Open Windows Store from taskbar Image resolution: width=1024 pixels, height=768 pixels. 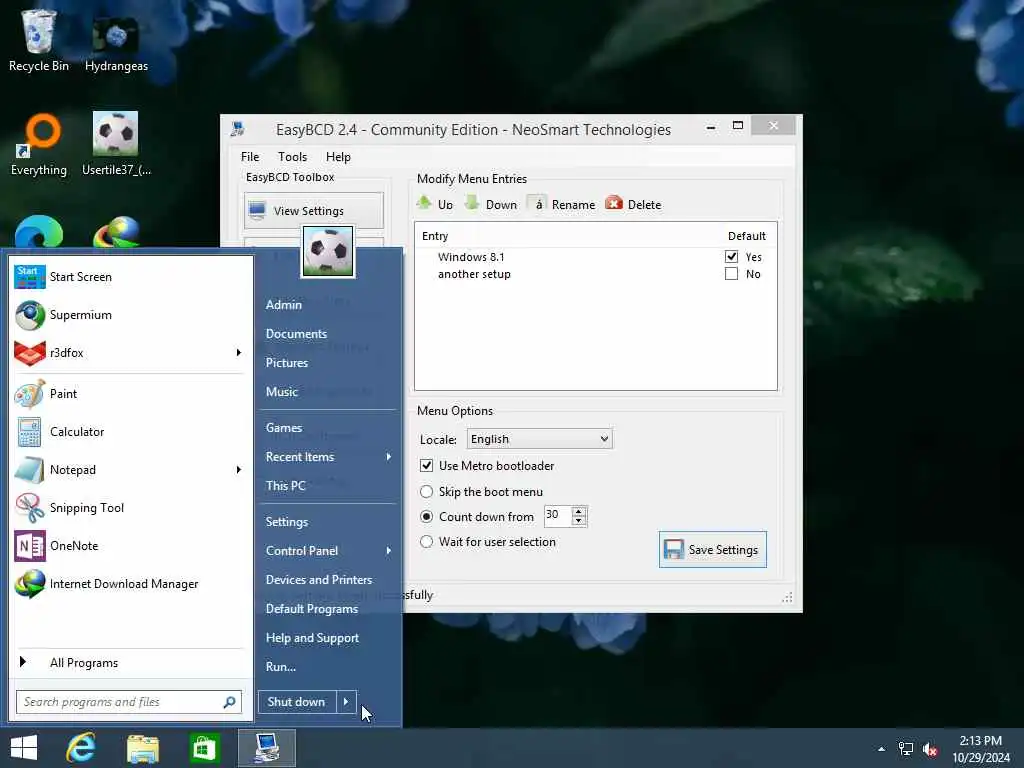click(204, 748)
